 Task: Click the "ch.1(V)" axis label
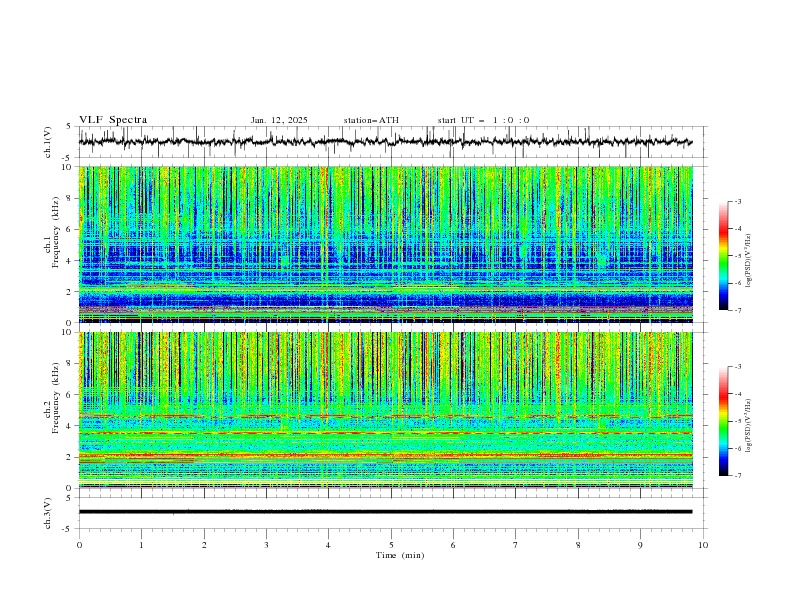47,142
